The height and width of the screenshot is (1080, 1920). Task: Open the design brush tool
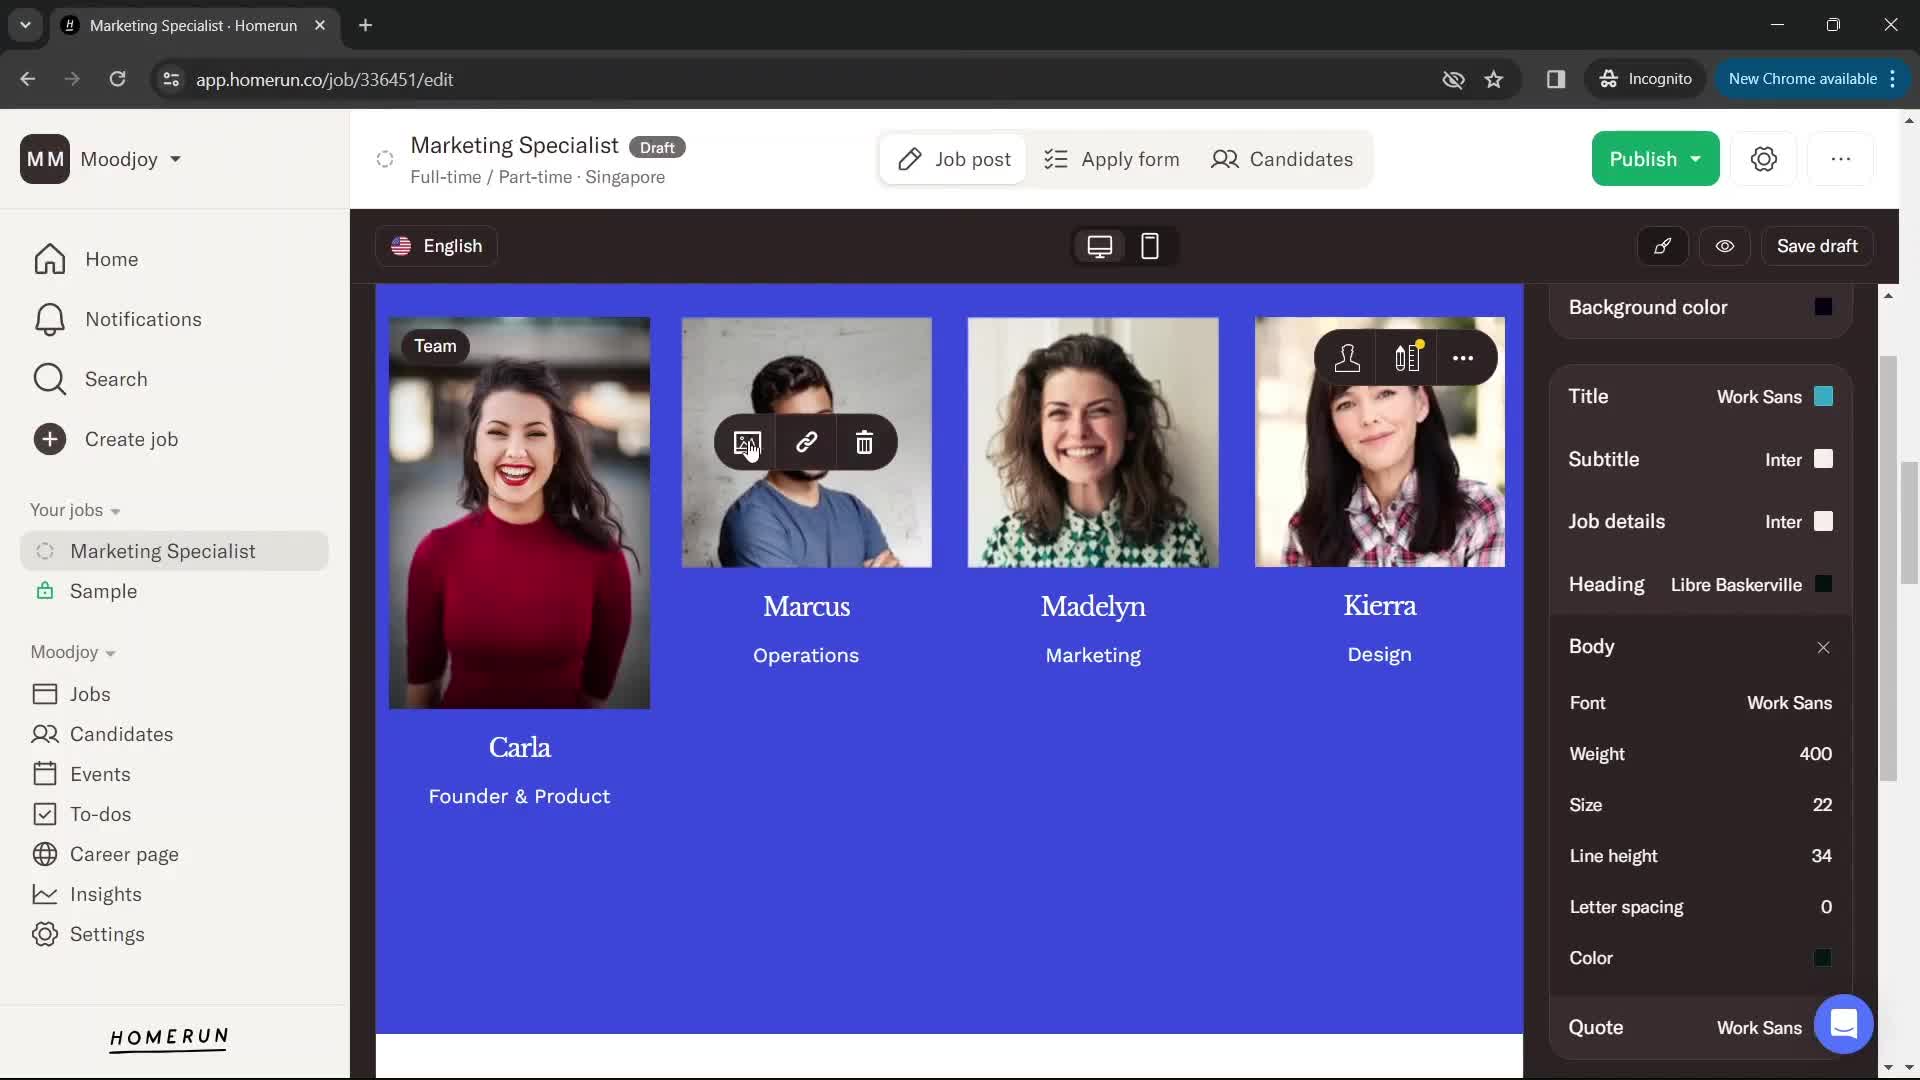1663,246
